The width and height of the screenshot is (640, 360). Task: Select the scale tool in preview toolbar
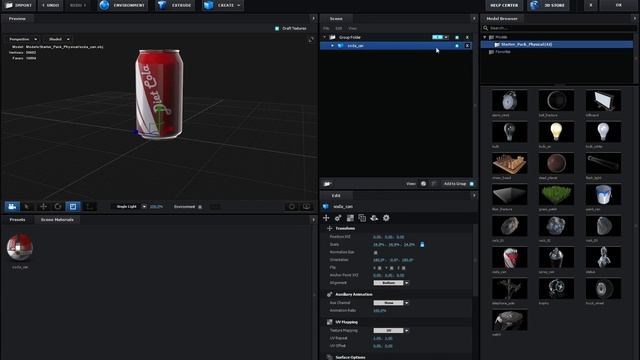pos(73,207)
